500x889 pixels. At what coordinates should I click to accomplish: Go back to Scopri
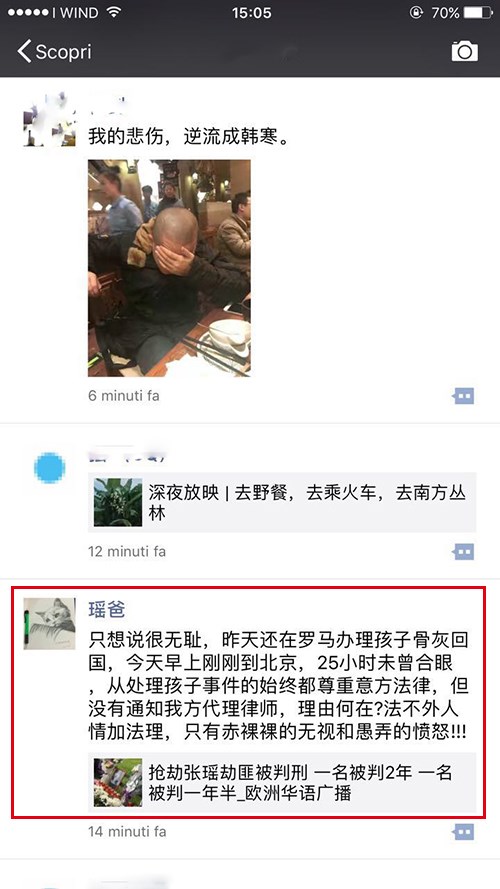tap(54, 52)
